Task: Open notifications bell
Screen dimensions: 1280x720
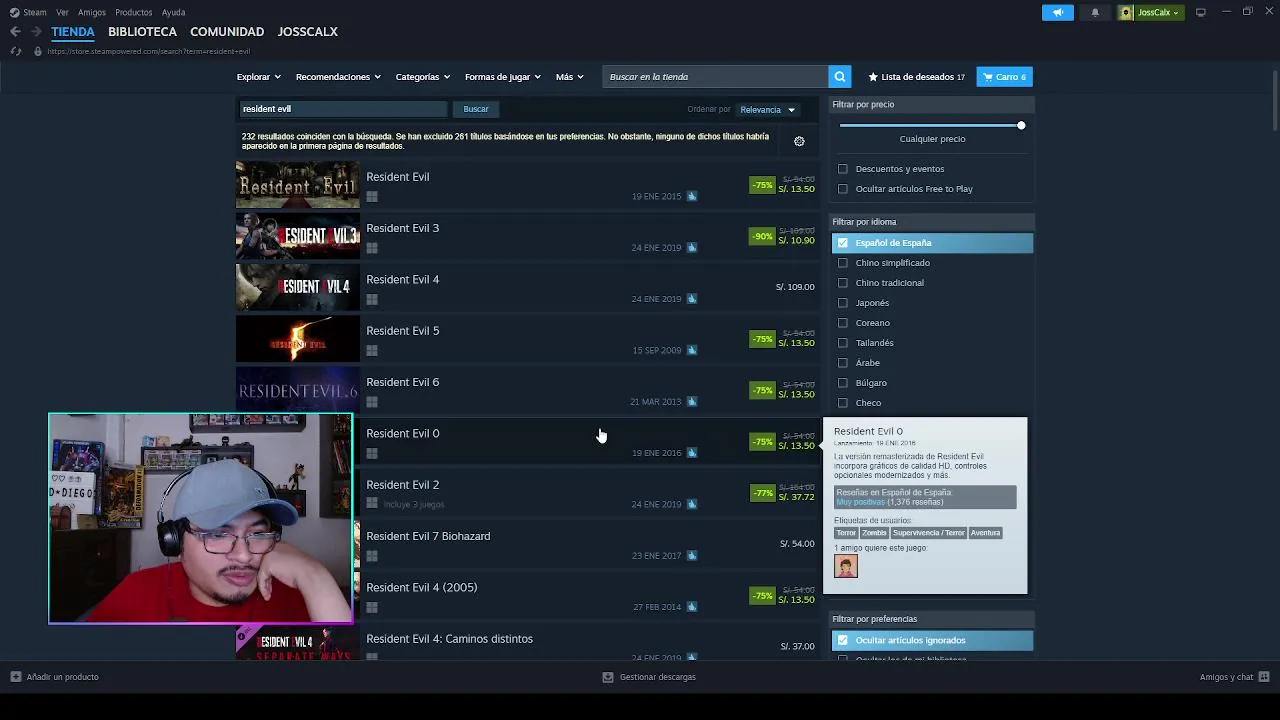Action: click(x=1095, y=12)
